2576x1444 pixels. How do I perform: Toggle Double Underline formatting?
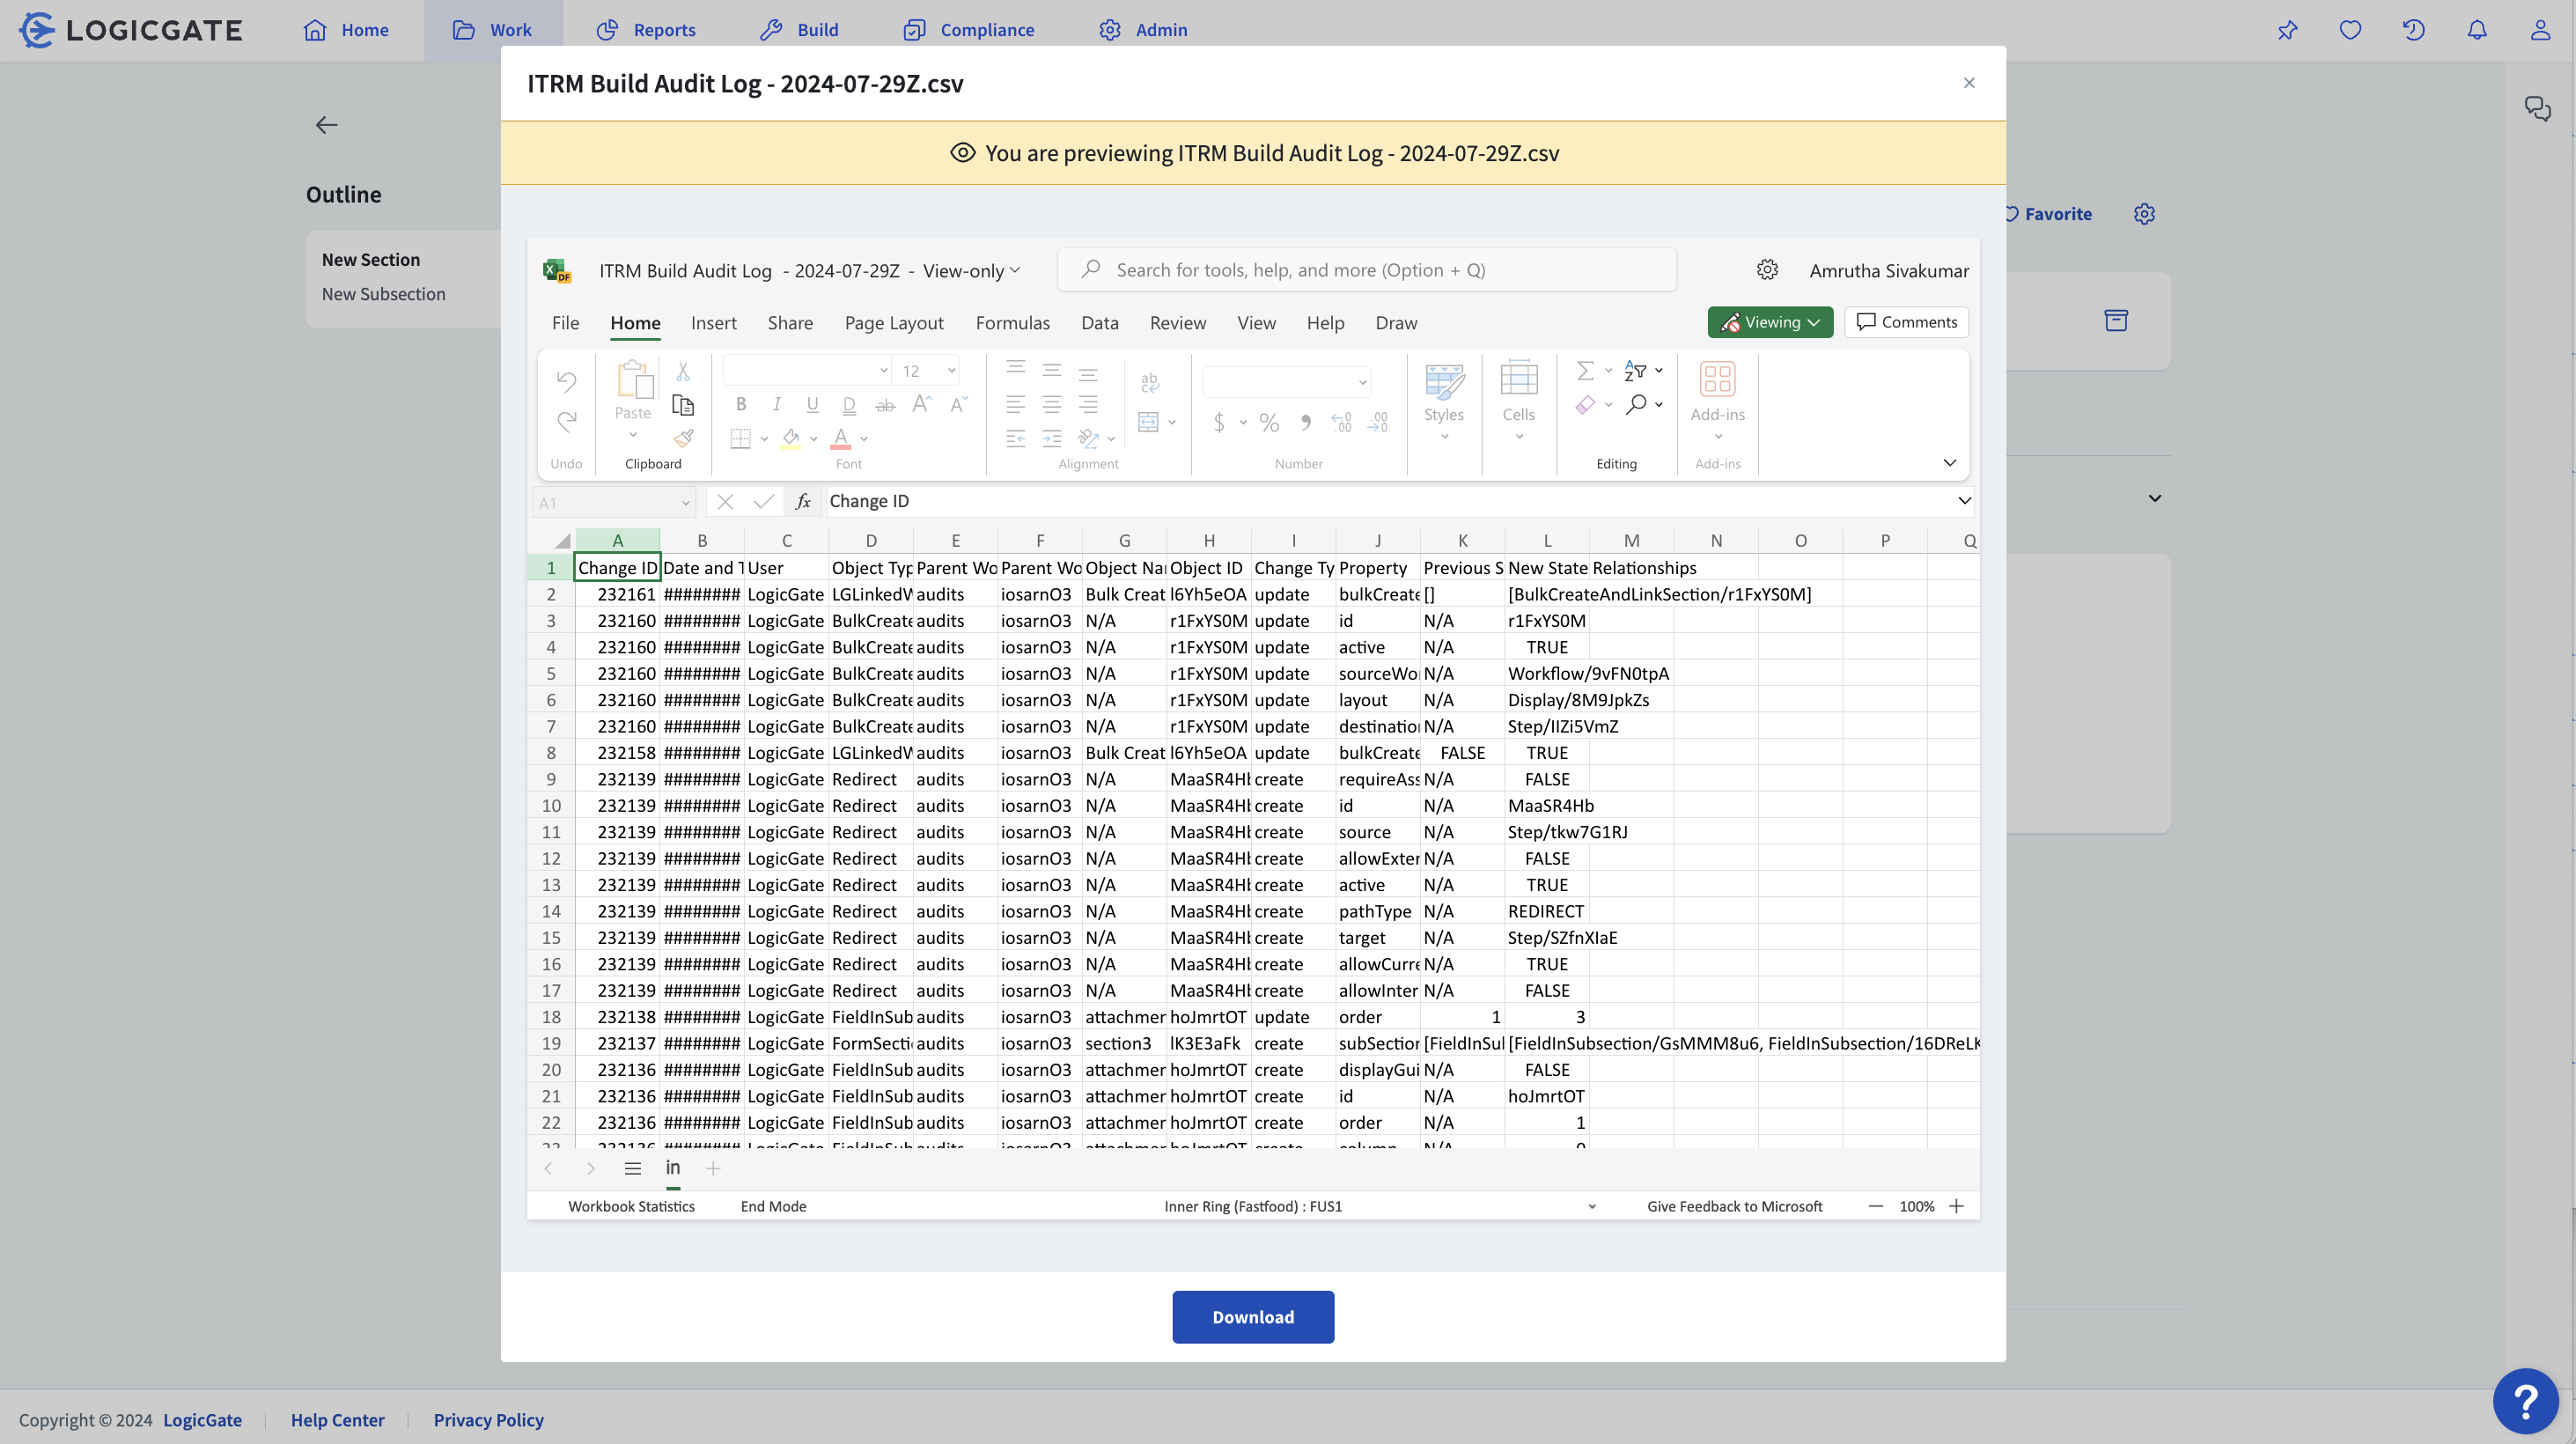coord(849,404)
